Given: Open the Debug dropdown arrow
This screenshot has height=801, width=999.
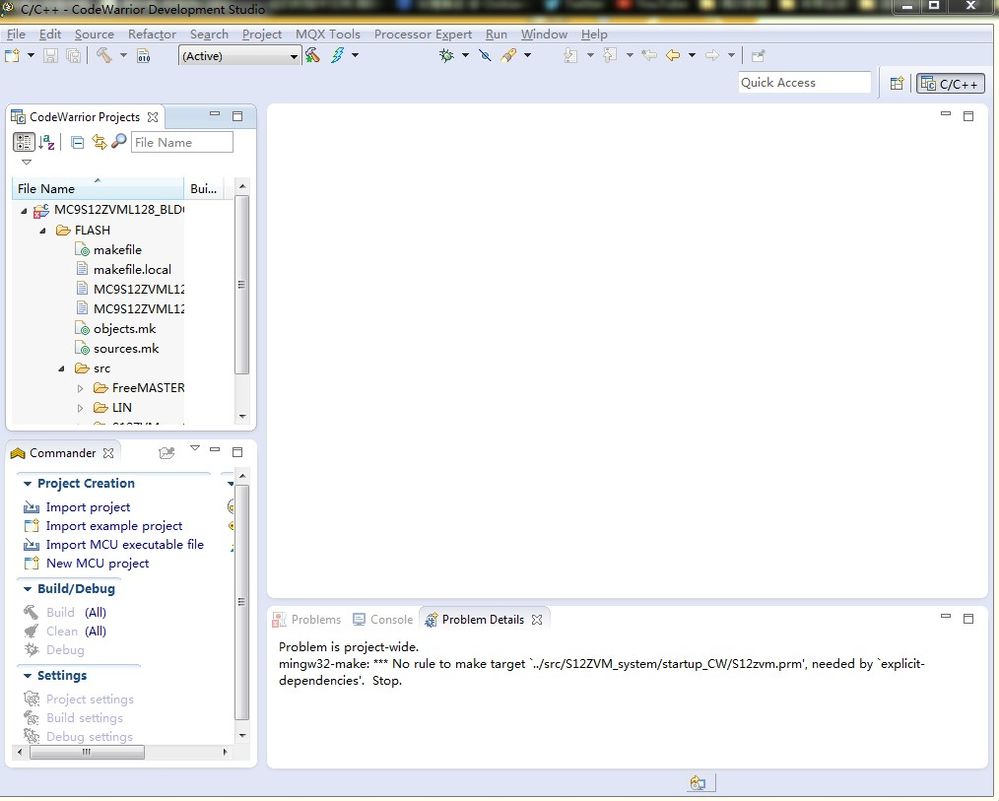Looking at the screenshot, I should tap(466, 55).
